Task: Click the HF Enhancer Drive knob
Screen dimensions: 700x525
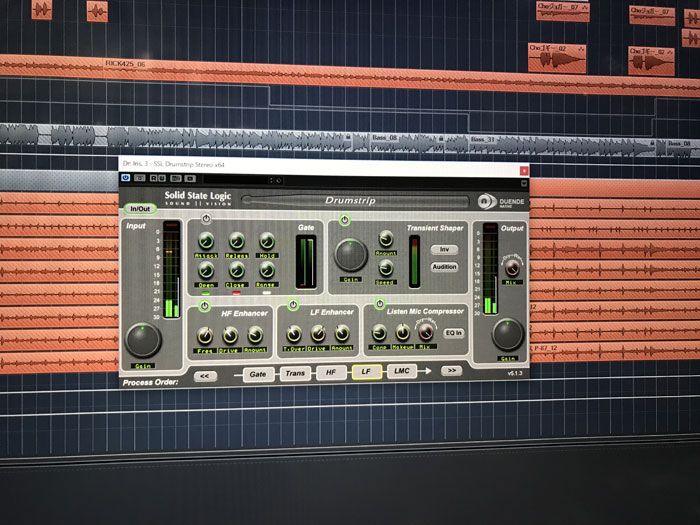Action: click(230, 335)
